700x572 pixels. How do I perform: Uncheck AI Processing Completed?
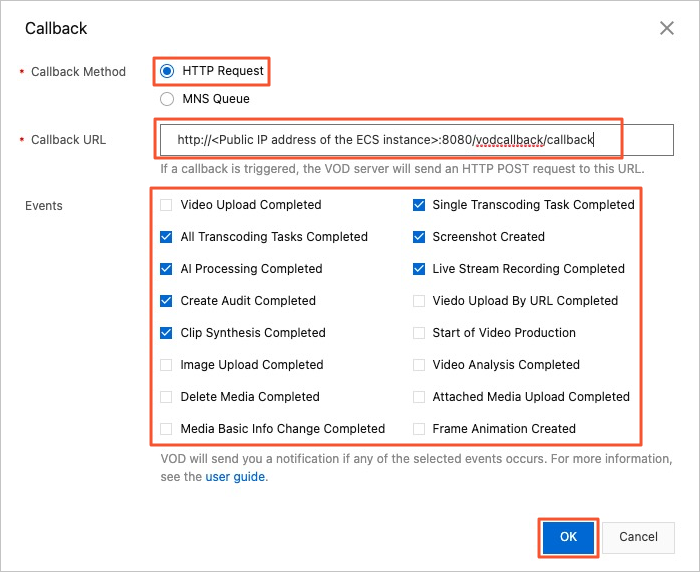pos(166,269)
